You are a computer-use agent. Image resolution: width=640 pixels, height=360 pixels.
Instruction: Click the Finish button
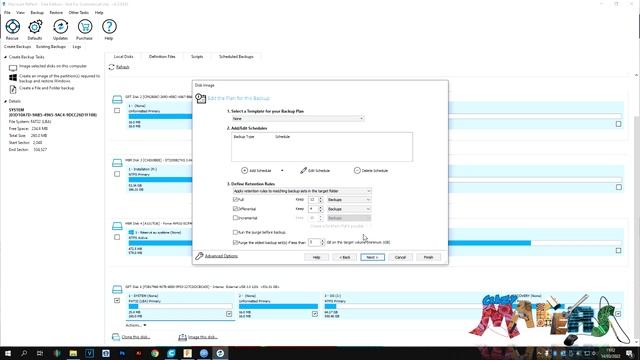coord(428,257)
